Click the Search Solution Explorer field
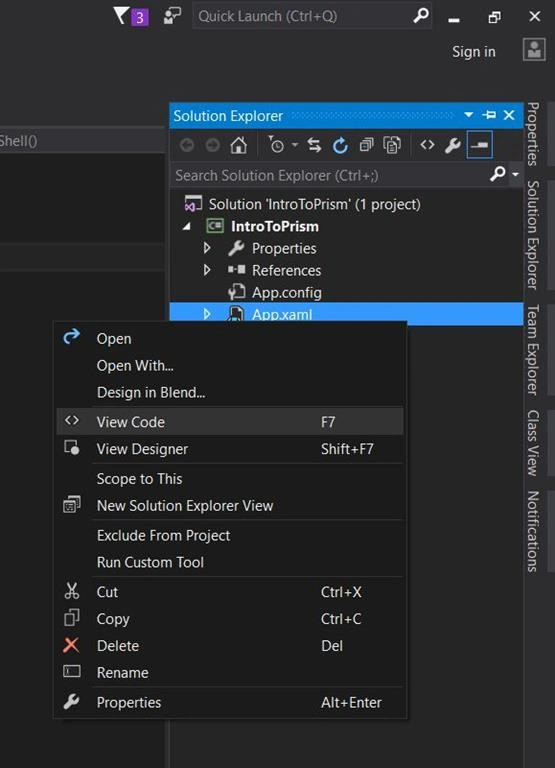Image resolution: width=555 pixels, height=768 pixels. [331, 175]
